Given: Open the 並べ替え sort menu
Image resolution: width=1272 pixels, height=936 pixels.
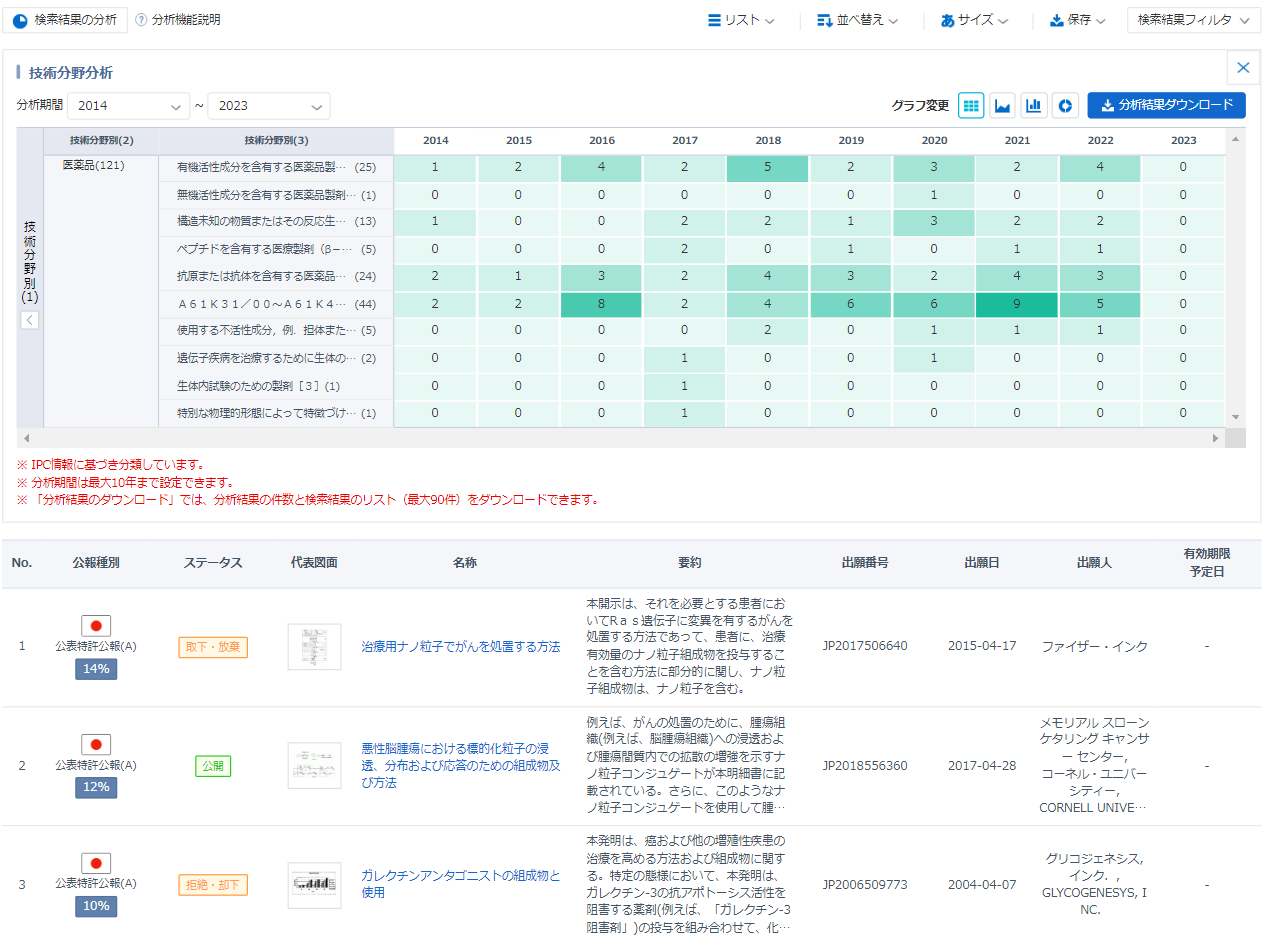Looking at the screenshot, I should click(x=857, y=20).
